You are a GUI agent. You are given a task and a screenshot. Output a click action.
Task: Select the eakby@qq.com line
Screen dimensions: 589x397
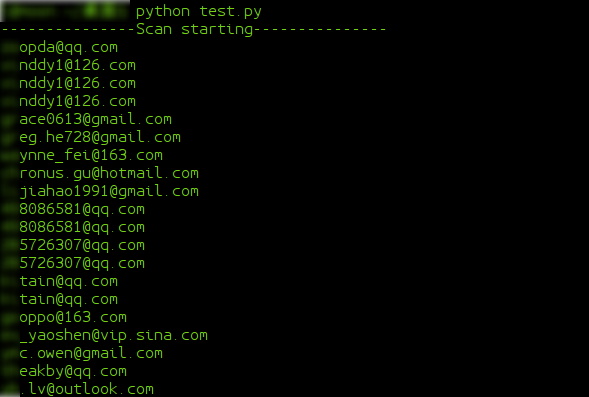73,371
